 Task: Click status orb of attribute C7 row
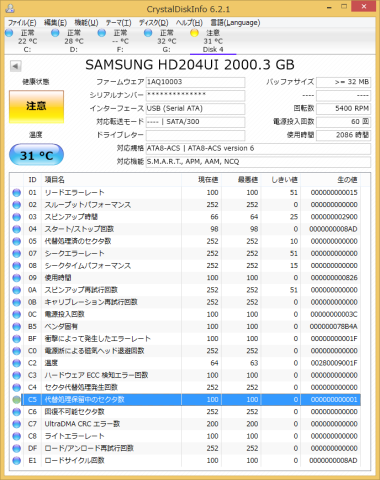[16, 424]
